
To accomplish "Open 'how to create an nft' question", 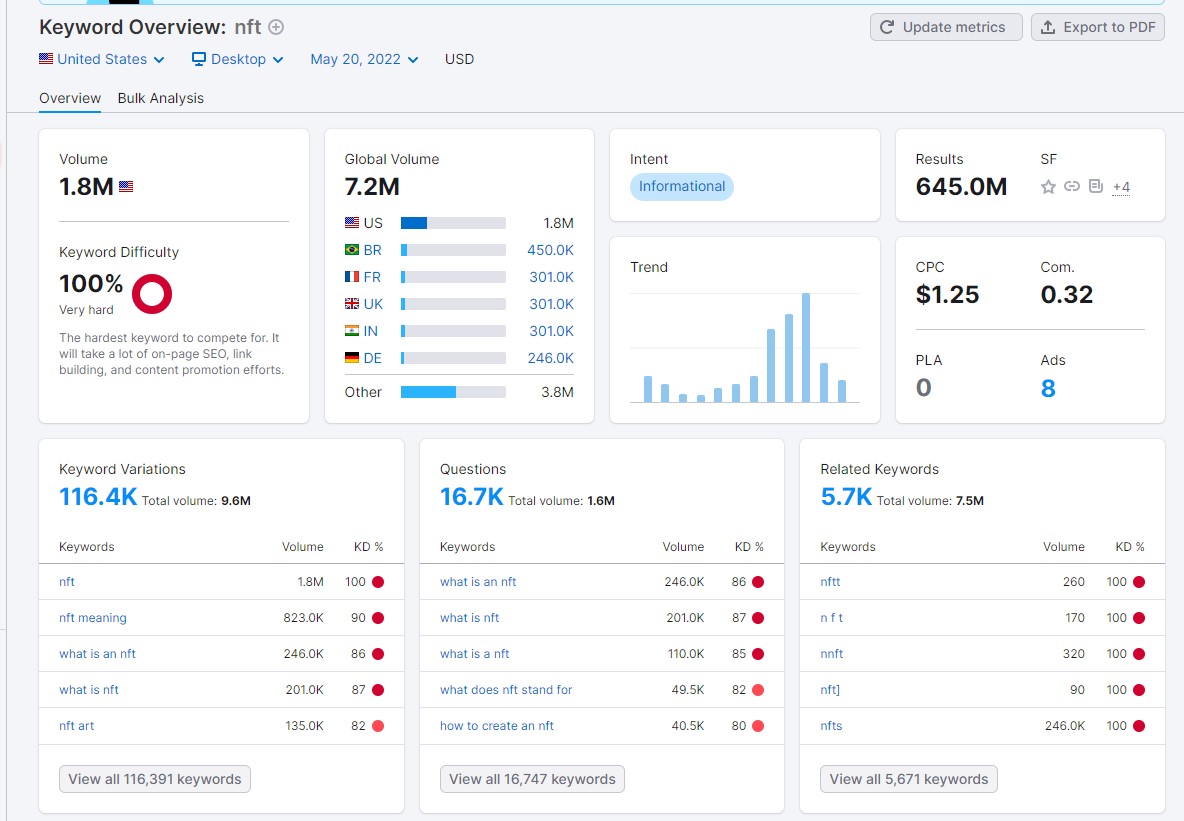I will pyautogui.click(x=497, y=726).
